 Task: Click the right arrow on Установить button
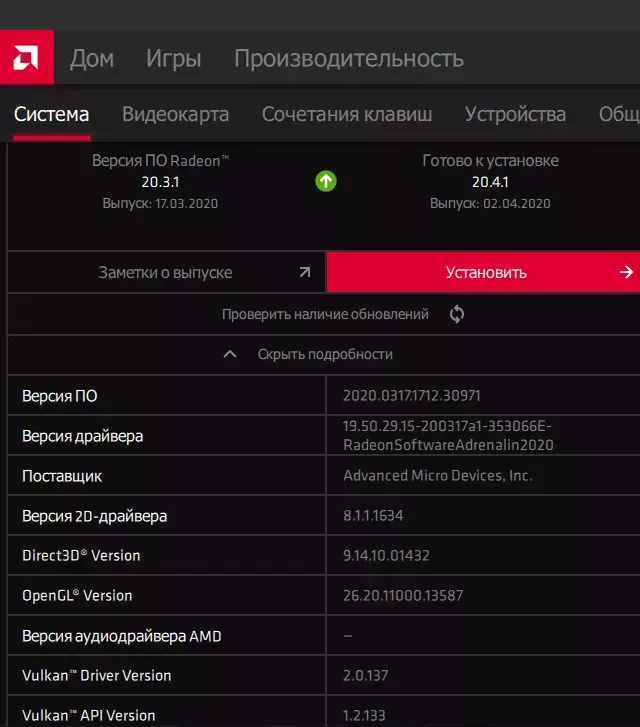pyautogui.click(x=626, y=272)
